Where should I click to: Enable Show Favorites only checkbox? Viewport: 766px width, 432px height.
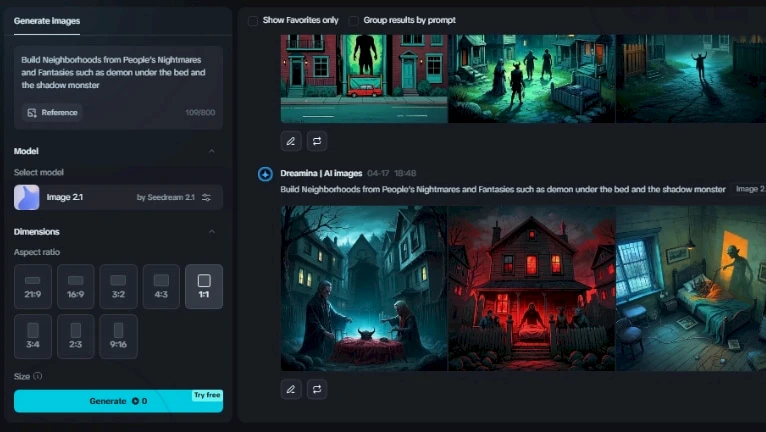(253, 21)
